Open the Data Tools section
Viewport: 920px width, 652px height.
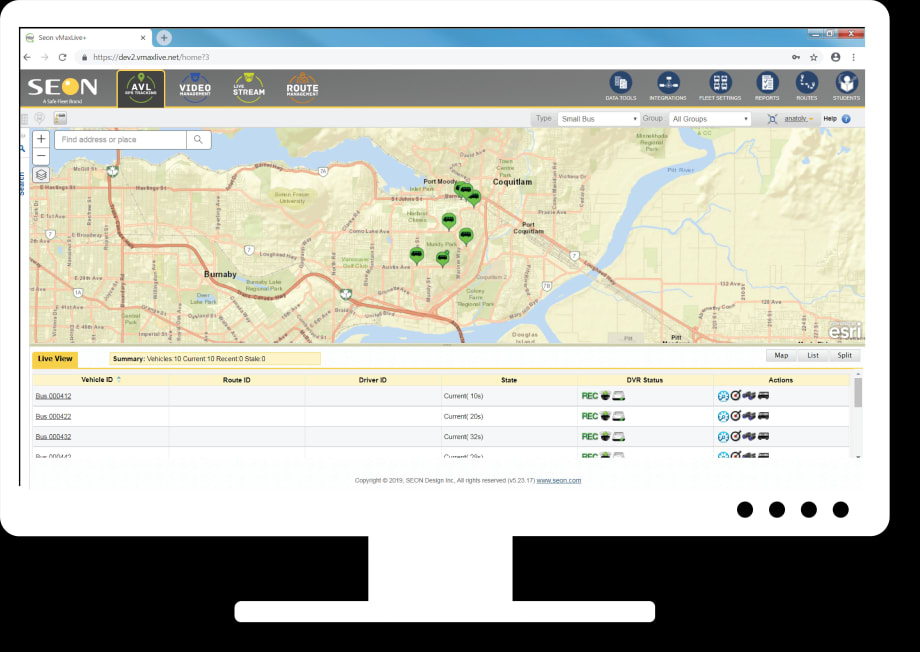[x=621, y=85]
